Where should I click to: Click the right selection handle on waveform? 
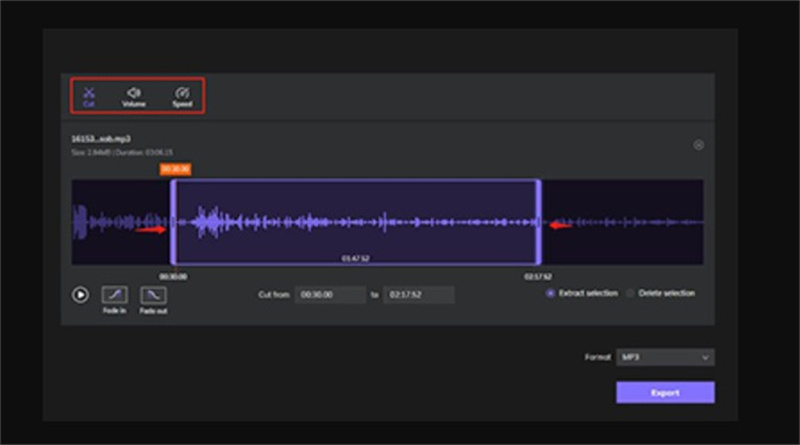[540, 222]
